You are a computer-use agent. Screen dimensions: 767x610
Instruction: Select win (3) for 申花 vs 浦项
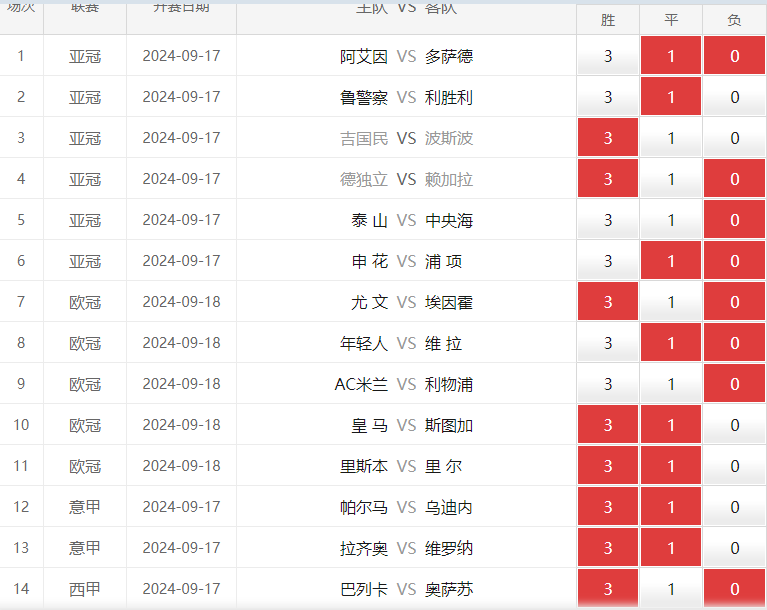[x=608, y=261]
